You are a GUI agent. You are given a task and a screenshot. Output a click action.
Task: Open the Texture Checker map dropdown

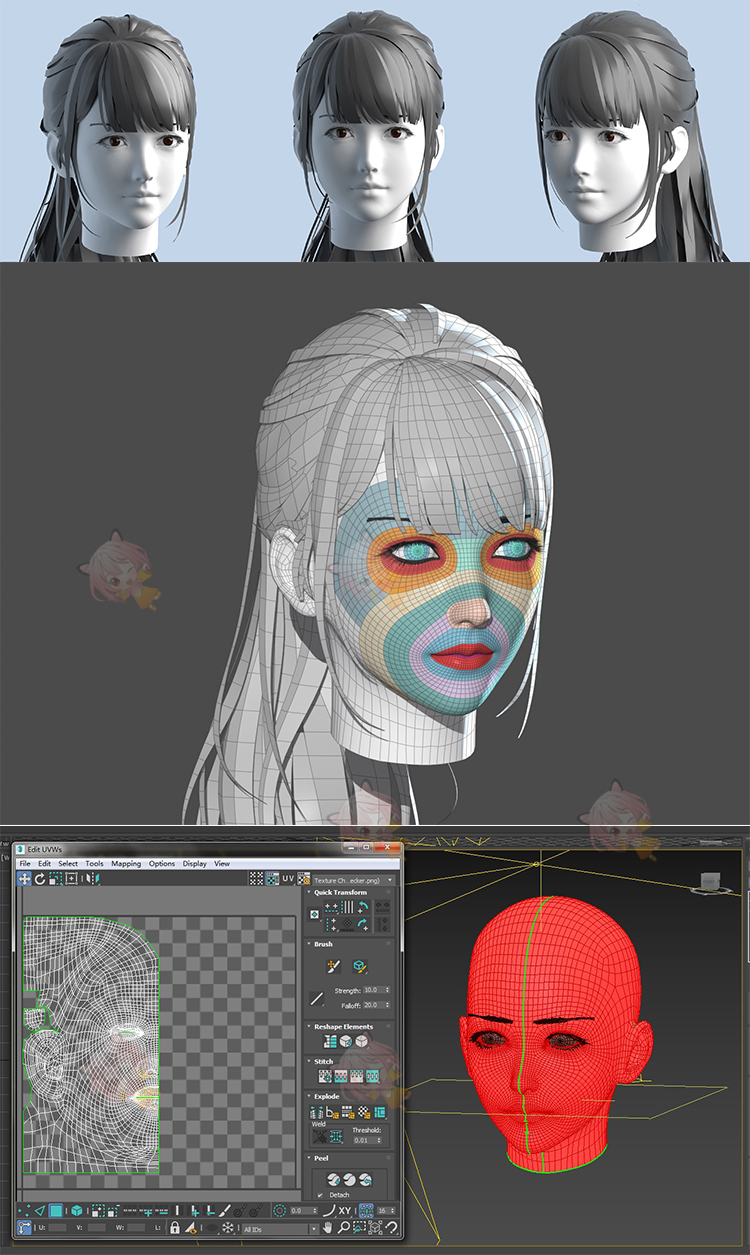355,880
